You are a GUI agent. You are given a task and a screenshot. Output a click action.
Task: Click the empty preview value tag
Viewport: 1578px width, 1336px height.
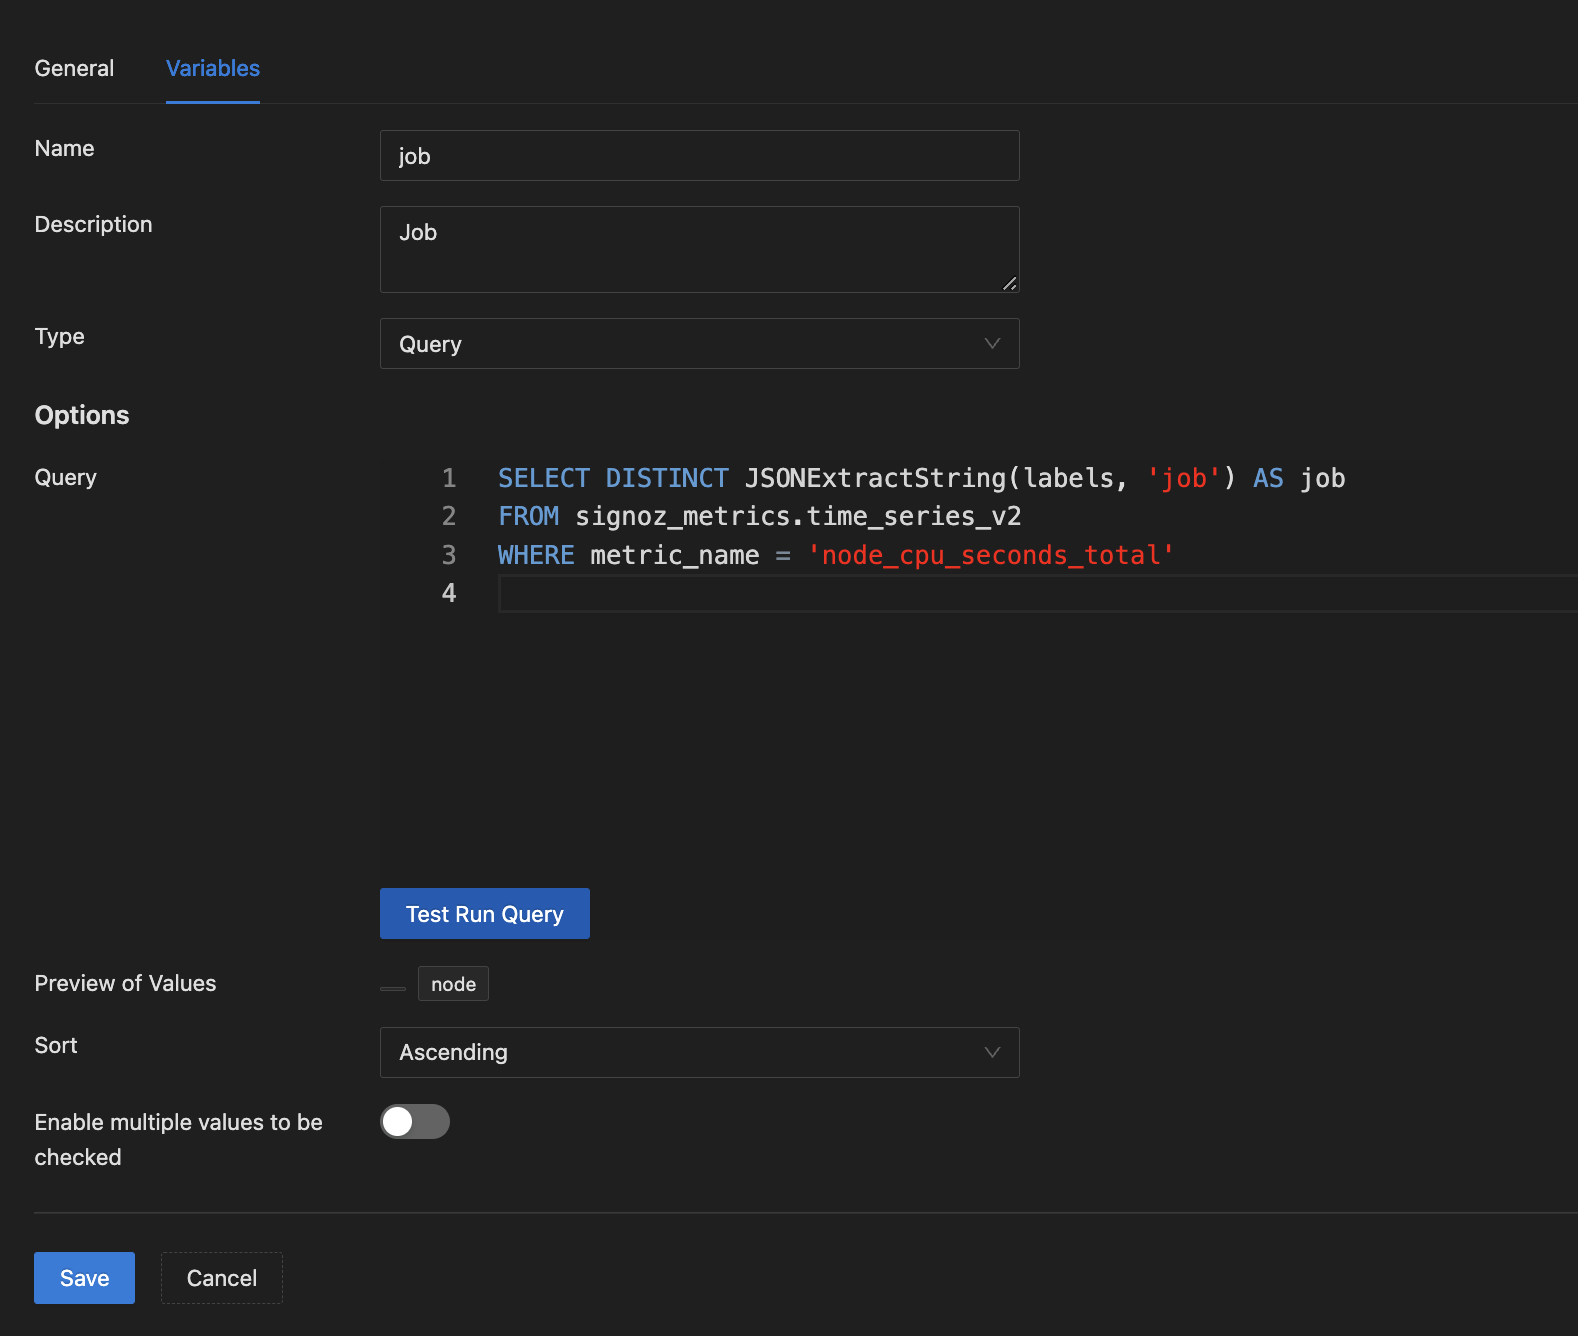[393, 988]
